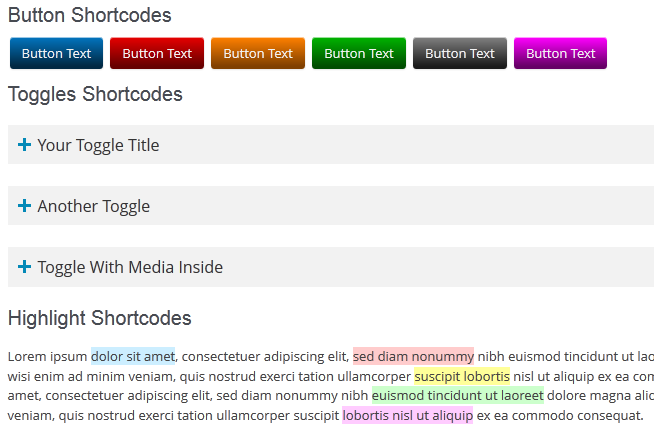Click the Highlight Shortcodes heading
The height and width of the screenshot is (430, 654).
pyautogui.click(x=100, y=318)
